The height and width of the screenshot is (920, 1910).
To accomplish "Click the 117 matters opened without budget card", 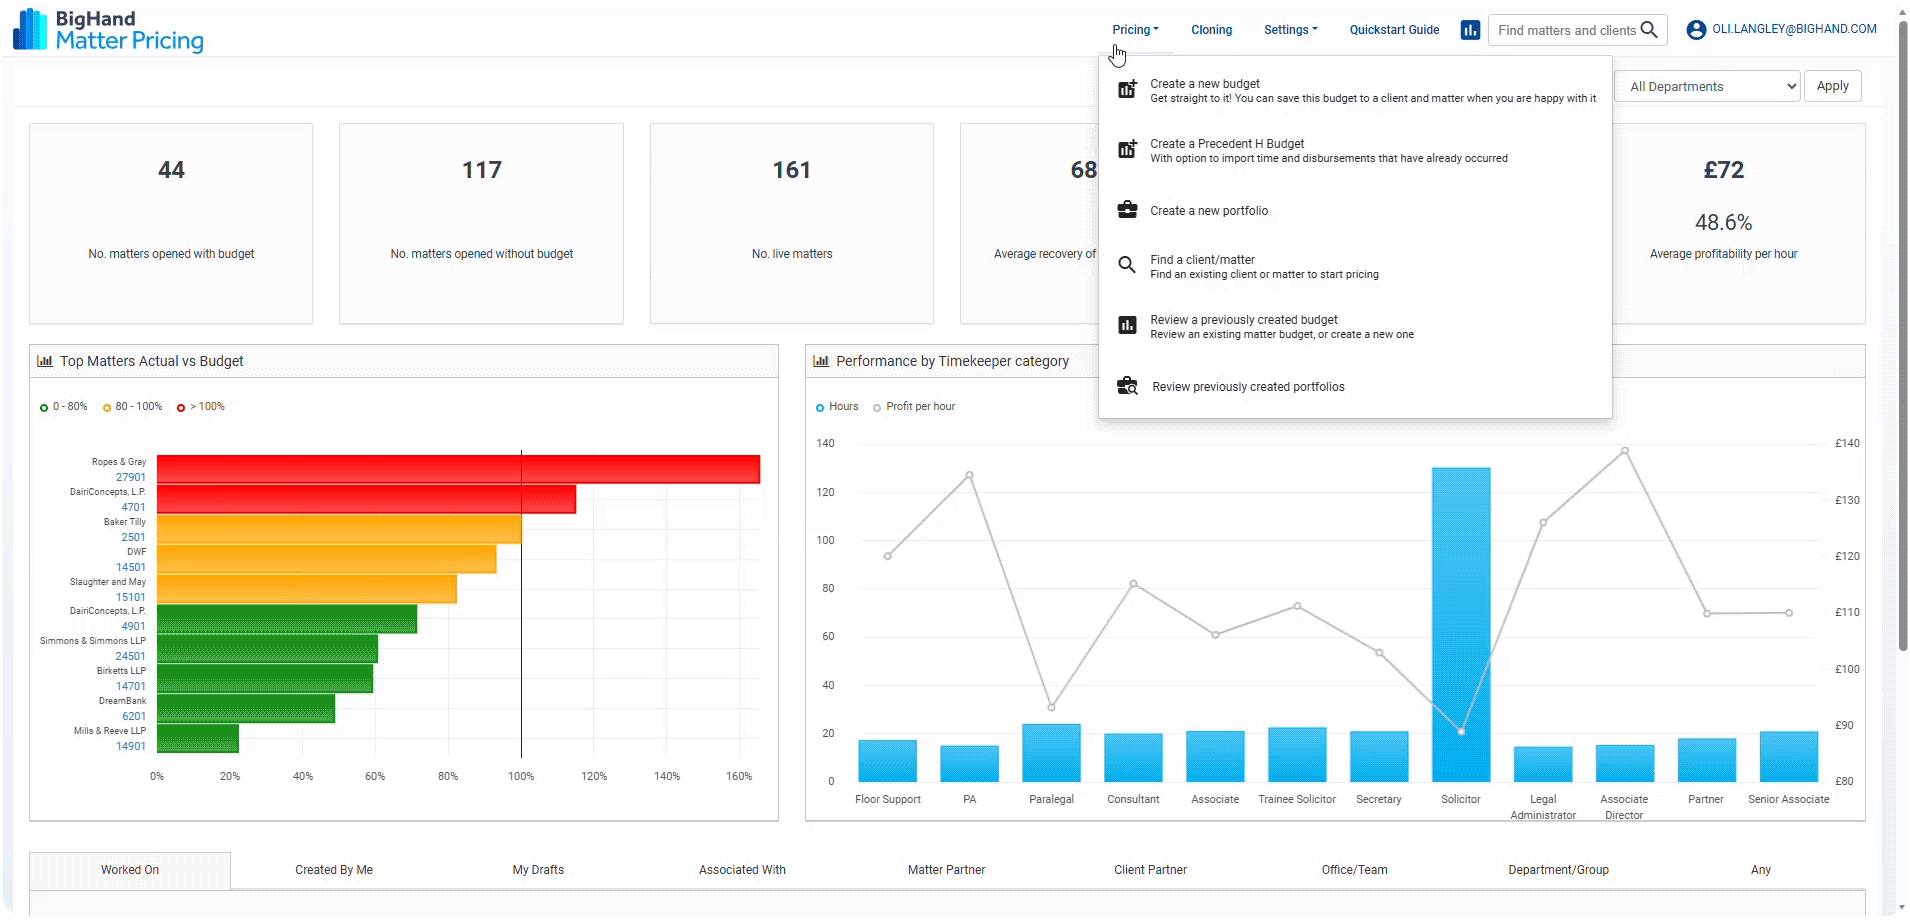I will point(482,223).
